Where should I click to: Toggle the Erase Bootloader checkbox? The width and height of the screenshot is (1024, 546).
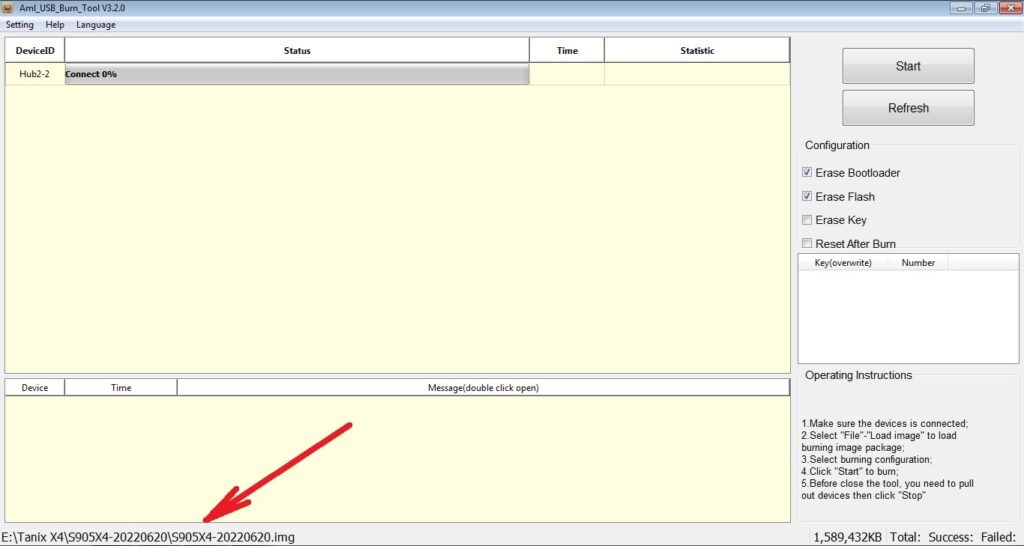[807, 172]
